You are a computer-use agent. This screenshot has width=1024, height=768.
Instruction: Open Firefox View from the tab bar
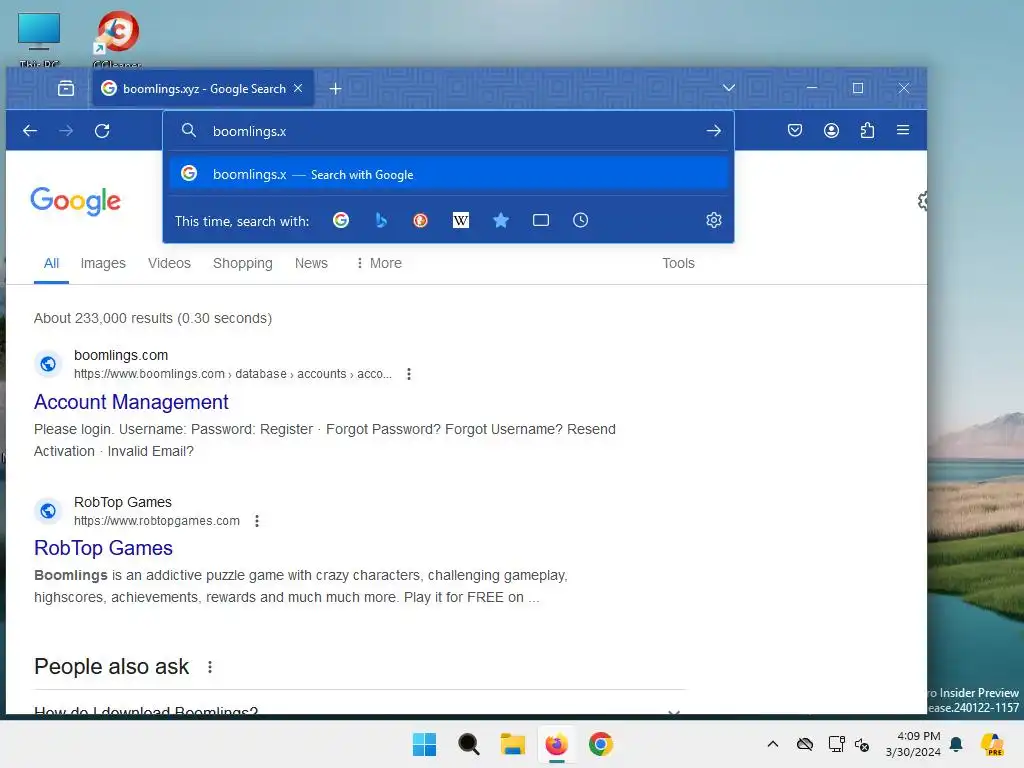66,88
